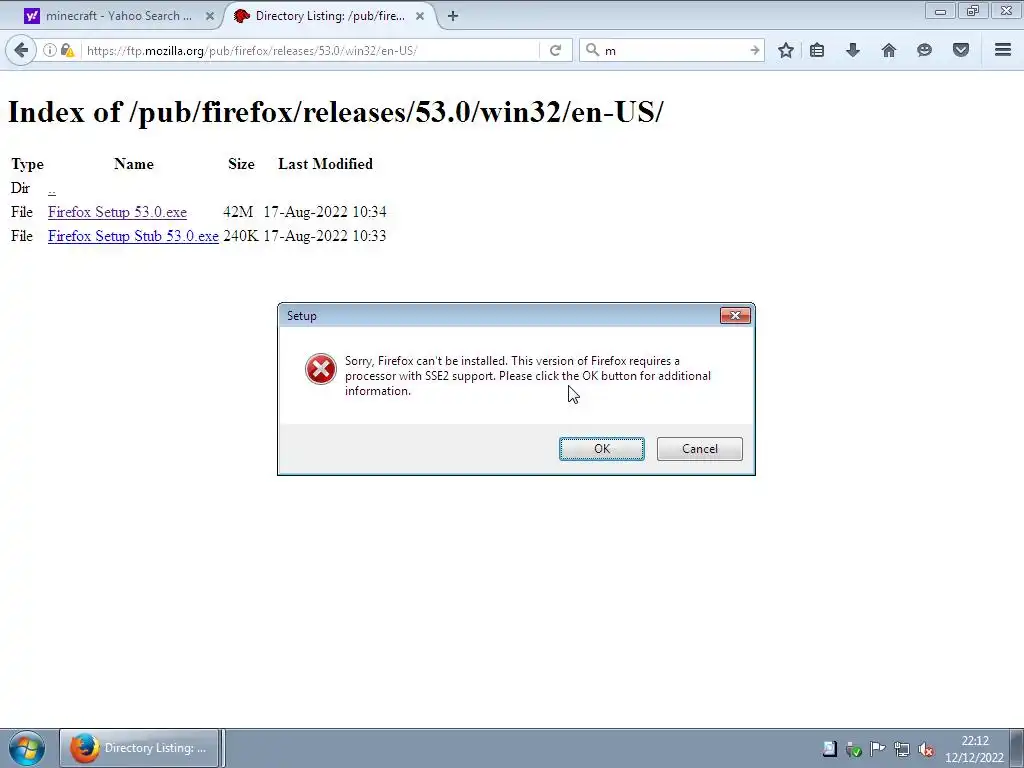Viewport: 1024px width, 768px height.
Task: Download Firefox Setup Stub 53.0.exe link
Action: [133, 236]
